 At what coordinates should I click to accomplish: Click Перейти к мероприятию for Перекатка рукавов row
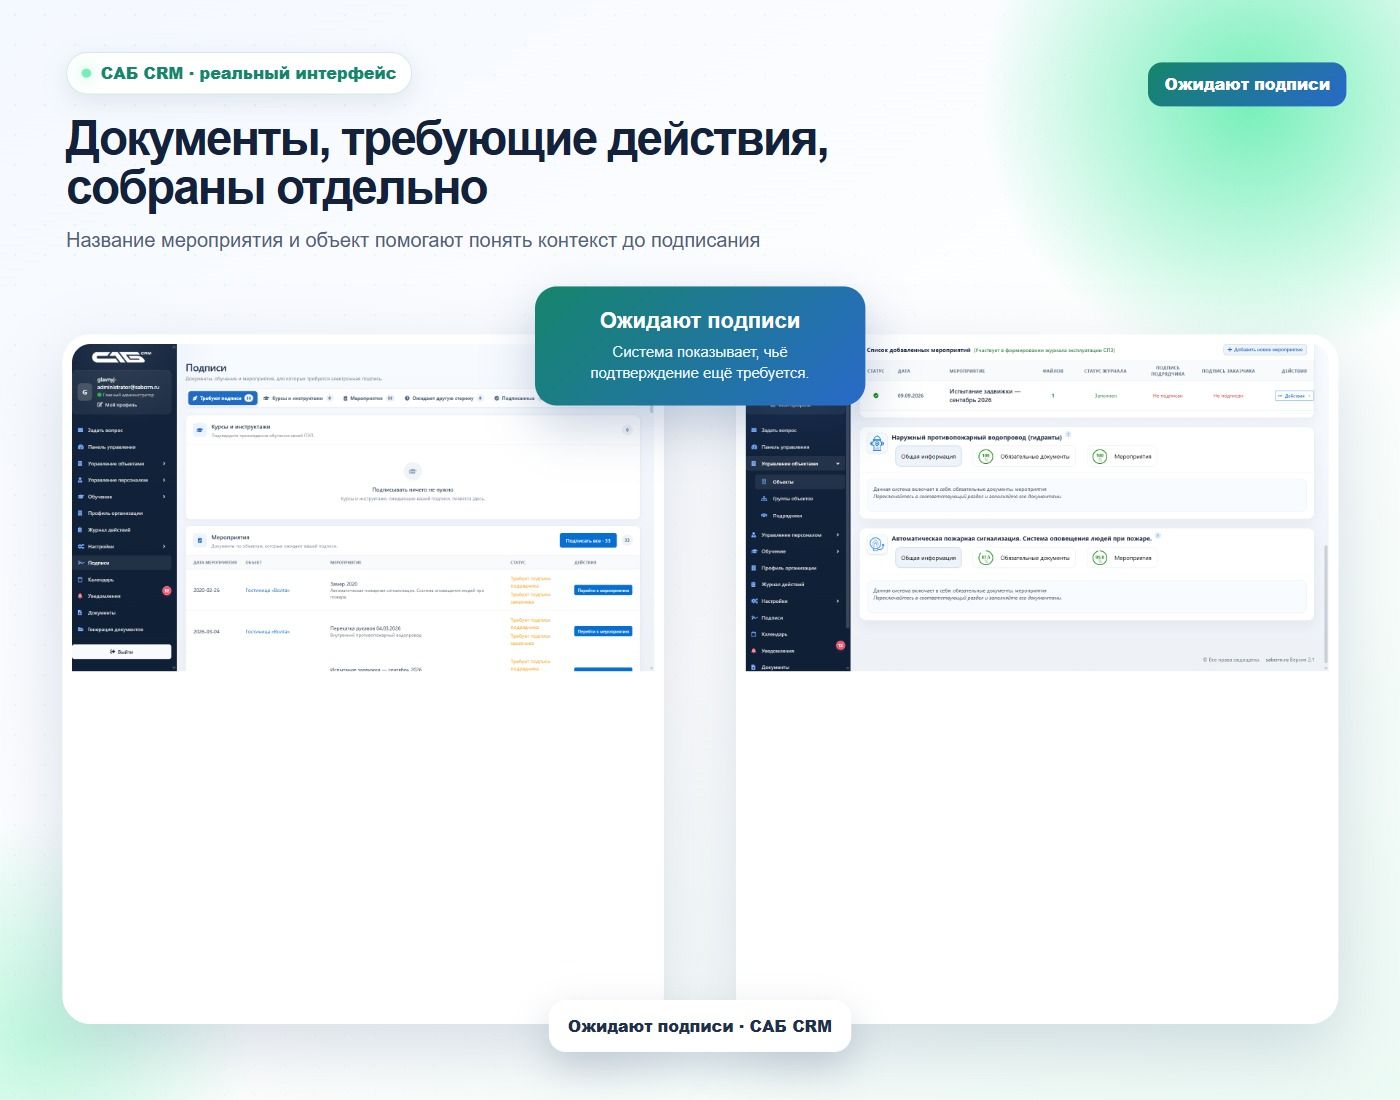click(x=603, y=631)
